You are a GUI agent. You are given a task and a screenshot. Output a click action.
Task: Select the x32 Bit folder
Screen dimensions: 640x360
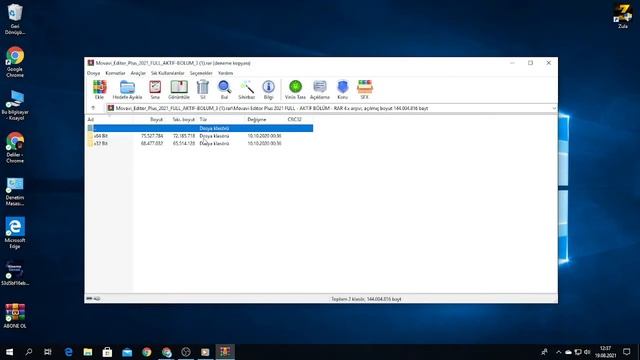[x=100, y=144]
